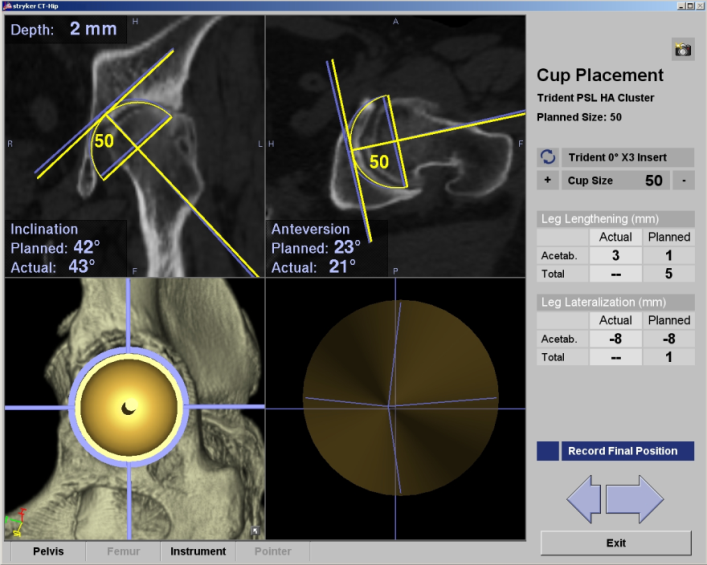
Task: Switch to the Instrument tab
Action: click(x=198, y=551)
